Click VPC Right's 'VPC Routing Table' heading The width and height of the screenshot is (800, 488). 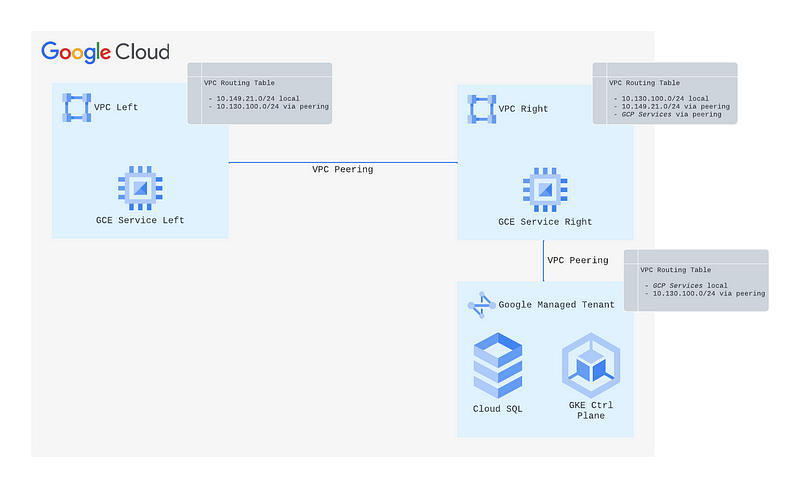coord(644,83)
